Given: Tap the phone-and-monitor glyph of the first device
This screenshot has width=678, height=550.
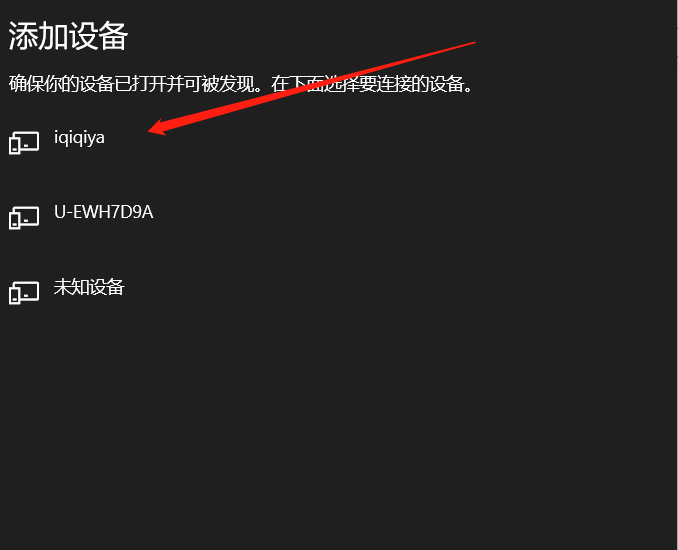Looking at the screenshot, I should 24,143.
